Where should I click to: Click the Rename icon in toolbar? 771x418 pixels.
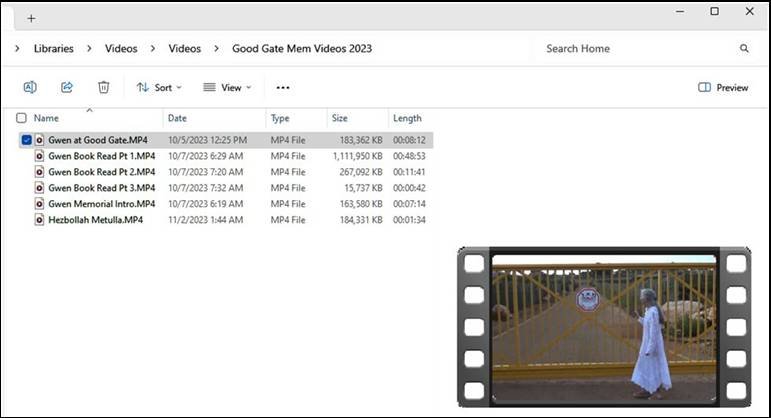tap(30, 87)
